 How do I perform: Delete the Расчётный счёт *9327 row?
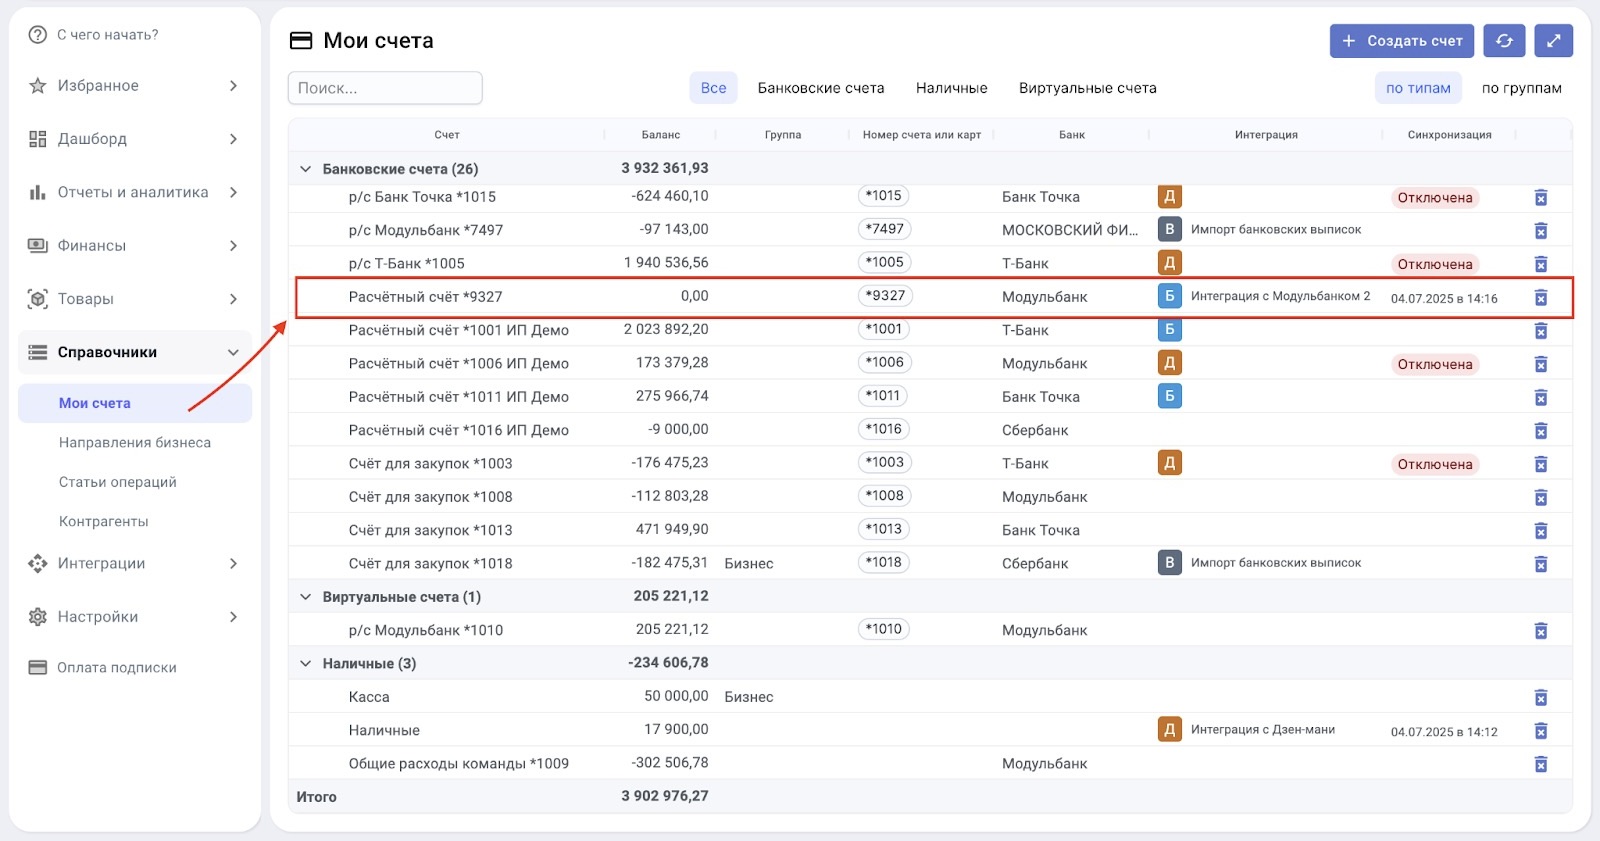[x=1540, y=298]
